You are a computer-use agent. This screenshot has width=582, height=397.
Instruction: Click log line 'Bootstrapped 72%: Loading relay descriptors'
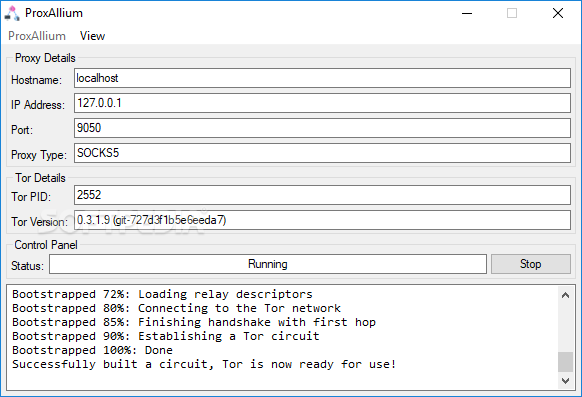(162, 294)
